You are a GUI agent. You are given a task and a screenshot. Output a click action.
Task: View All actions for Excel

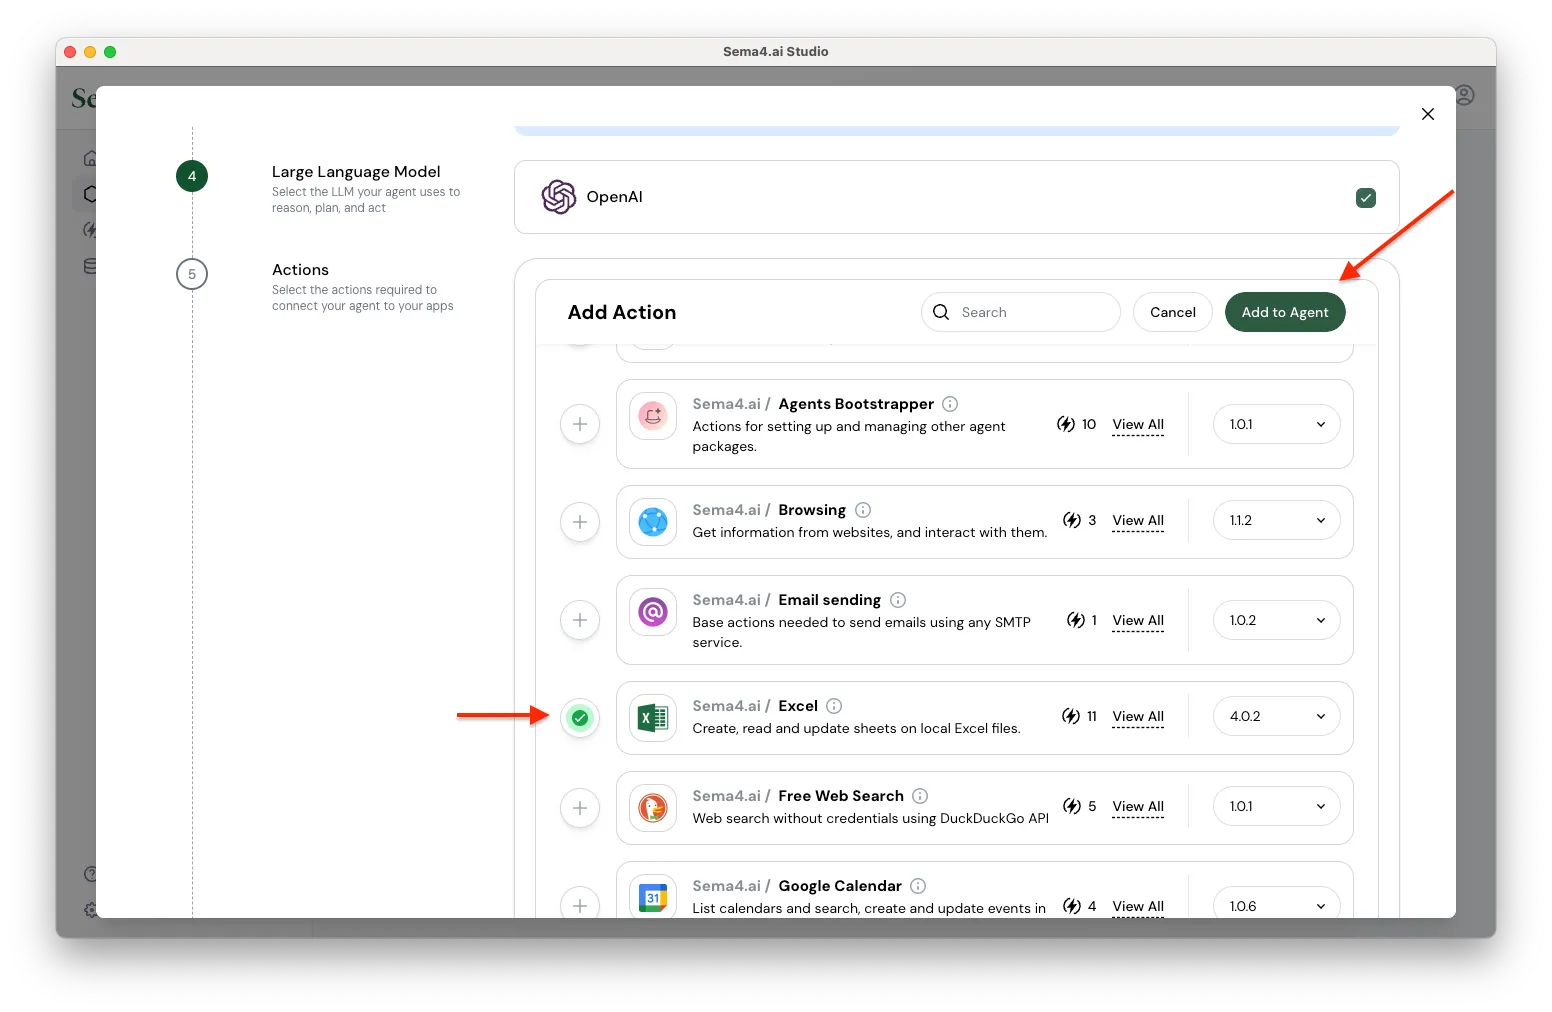click(1138, 716)
